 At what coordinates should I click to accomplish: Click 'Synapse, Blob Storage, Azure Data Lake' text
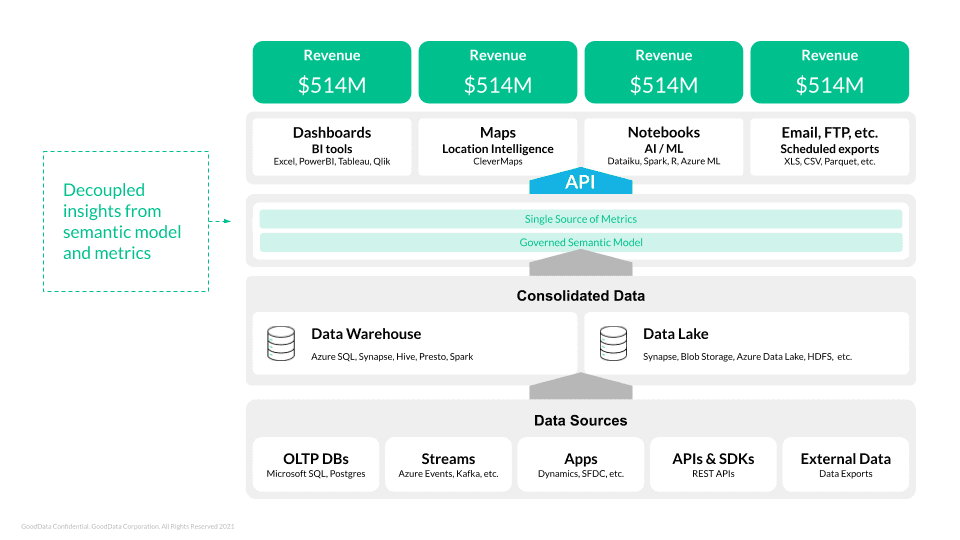click(723, 356)
